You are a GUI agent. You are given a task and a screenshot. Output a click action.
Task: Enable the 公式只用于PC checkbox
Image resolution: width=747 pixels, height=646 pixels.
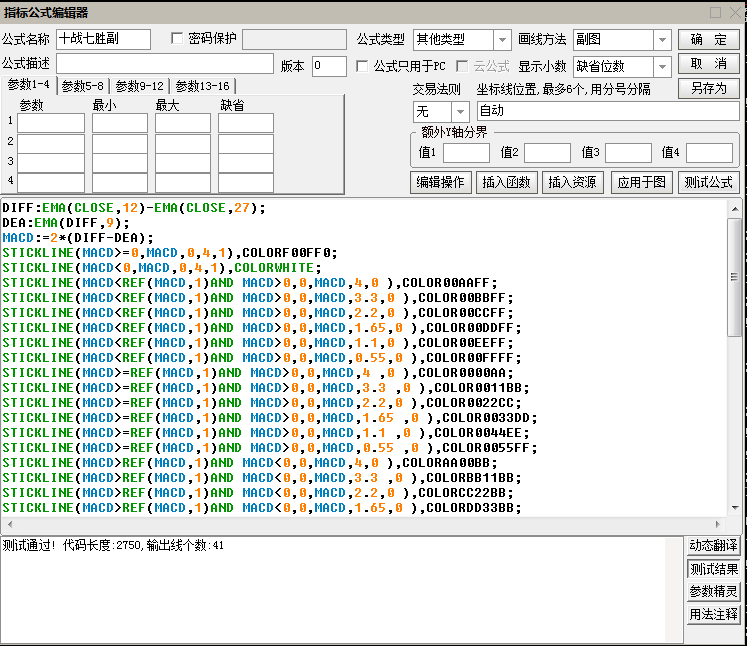362,66
